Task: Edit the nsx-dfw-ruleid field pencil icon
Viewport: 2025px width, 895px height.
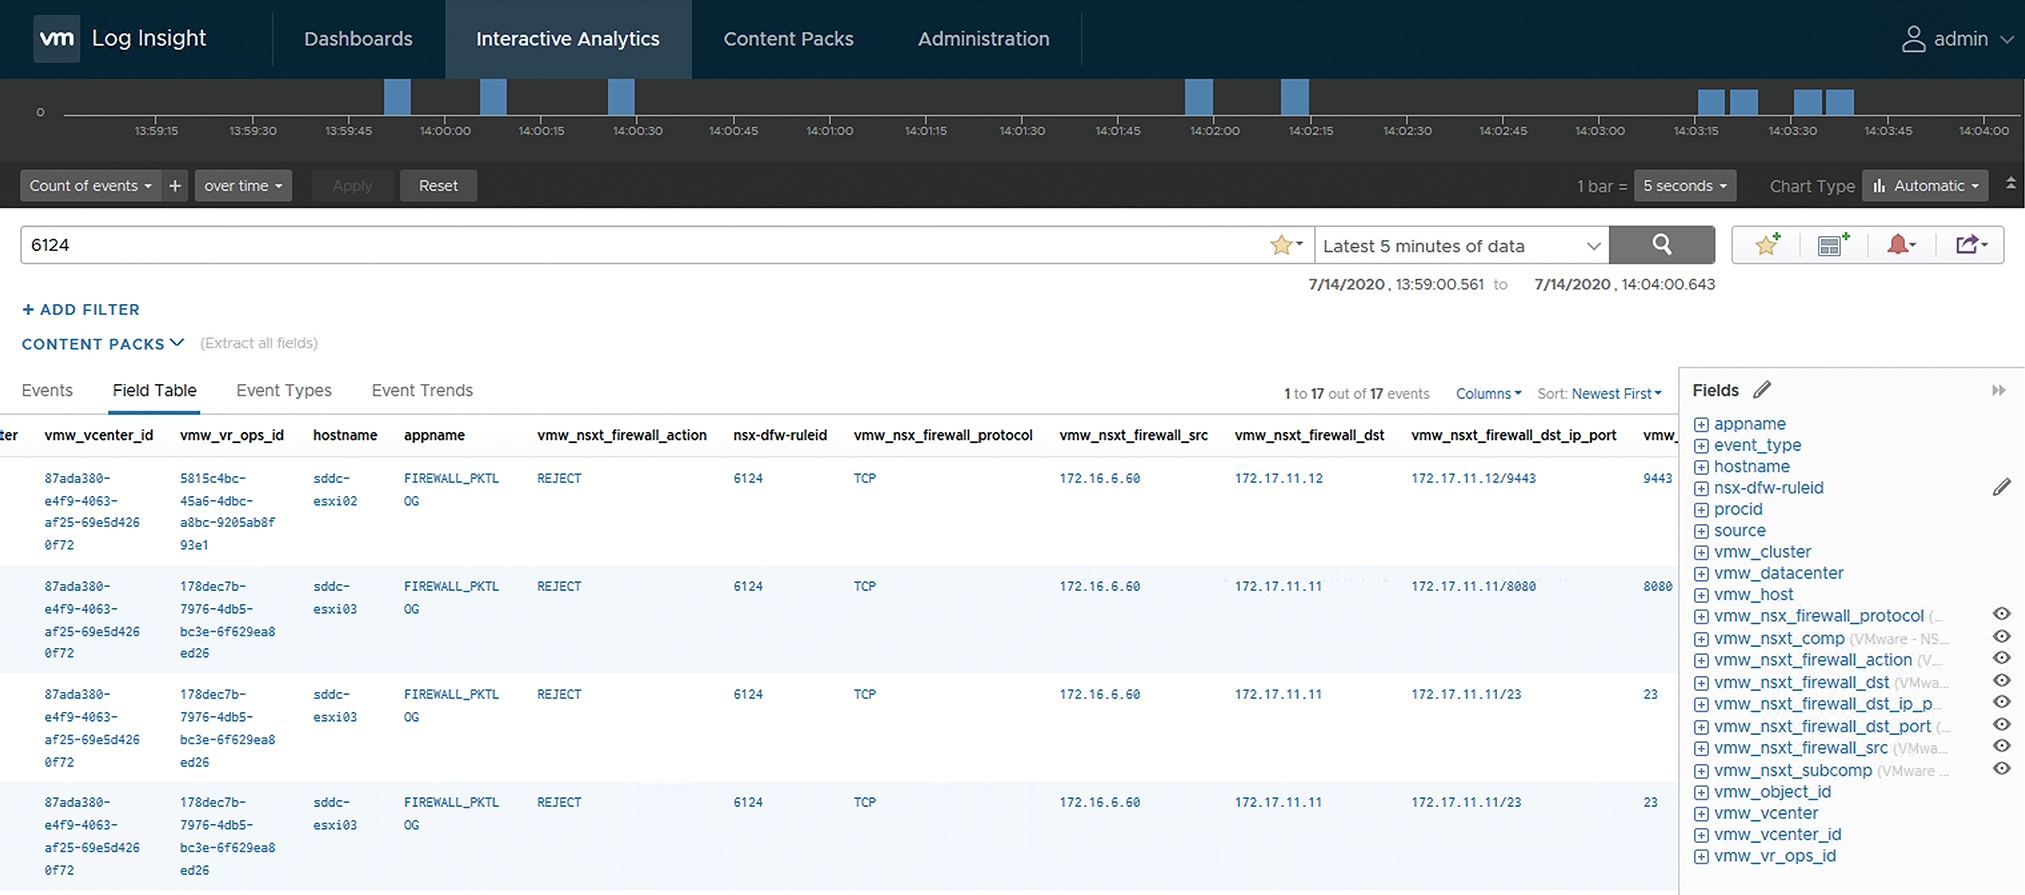Action: click(x=2001, y=487)
